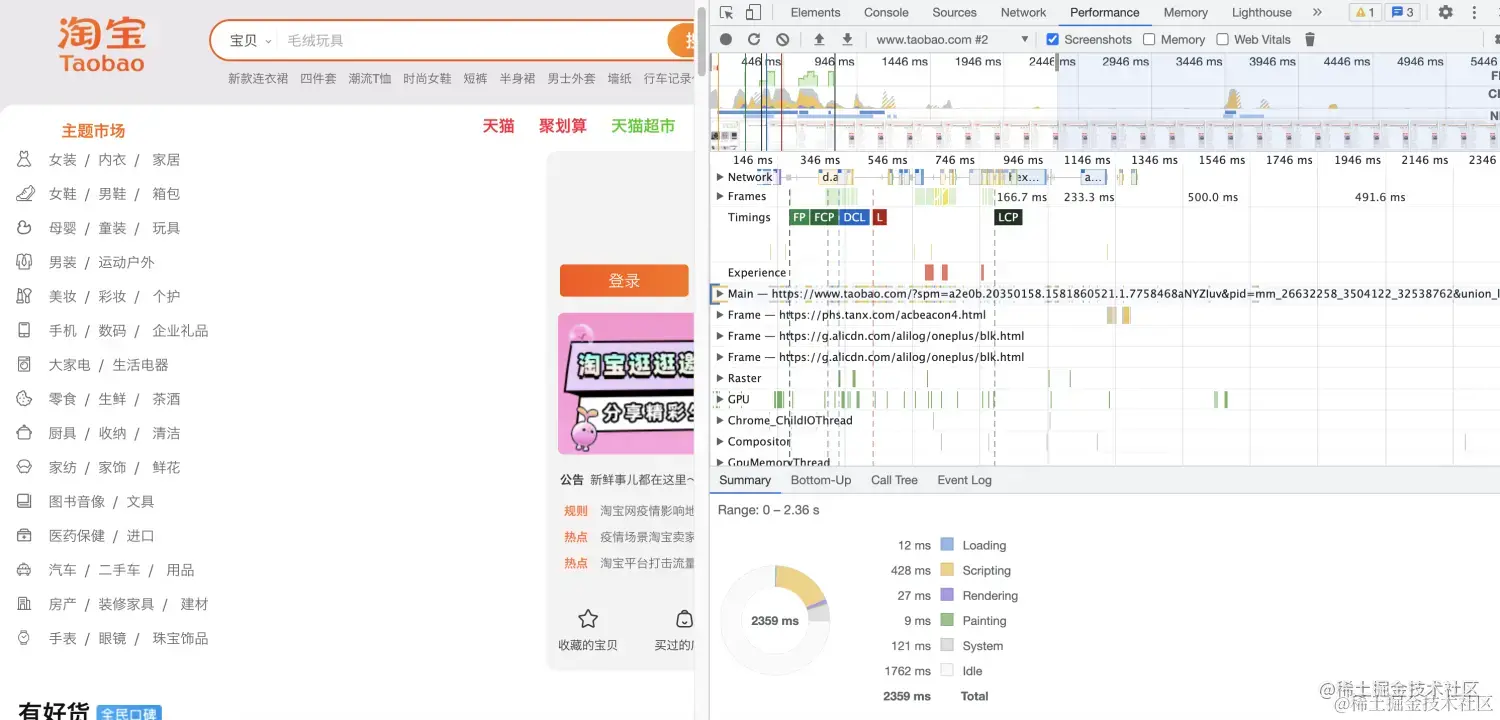Screen dimensions: 1500x720
Task: Open DevTools settings gear icon
Action: pyautogui.click(x=1445, y=12)
